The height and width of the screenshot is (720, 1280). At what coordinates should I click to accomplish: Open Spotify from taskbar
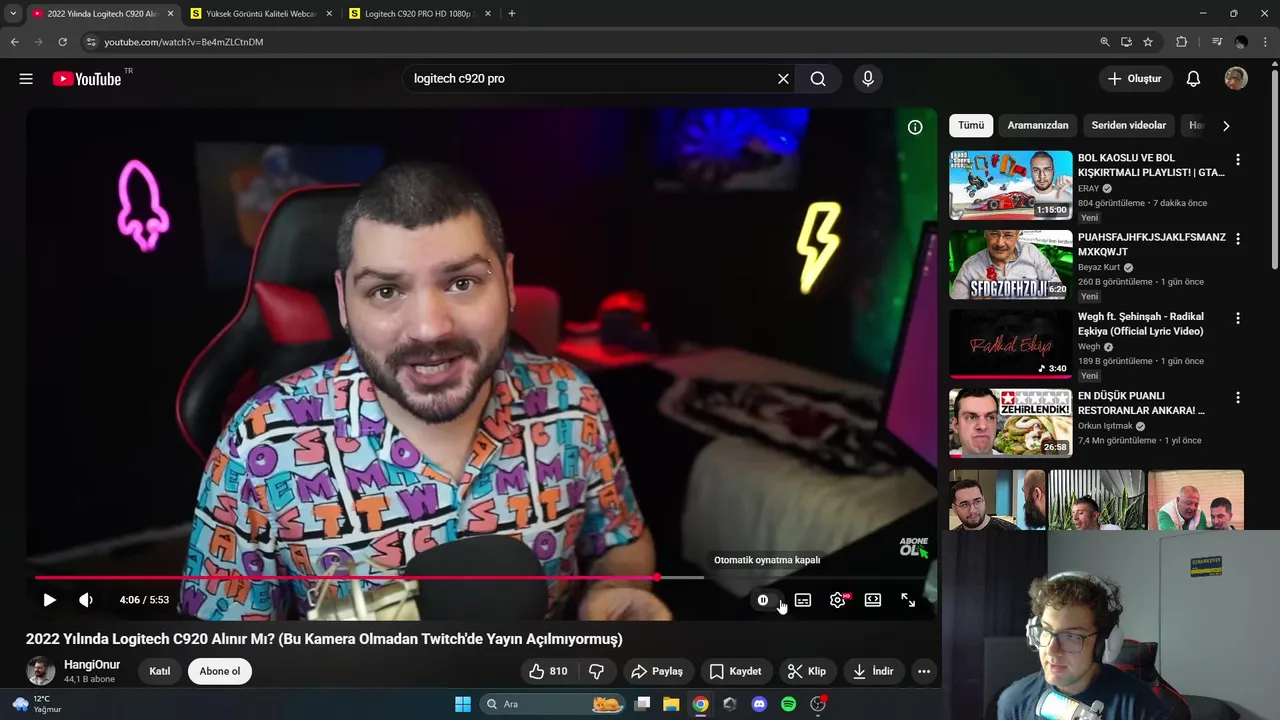(x=788, y=704)
